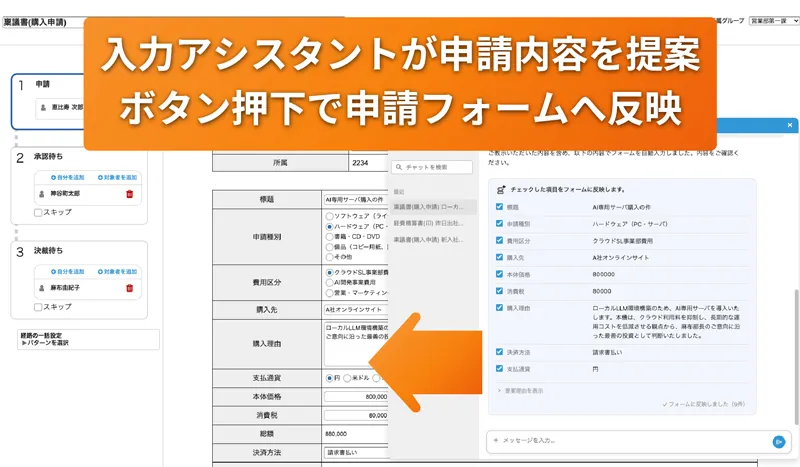The image size is (800, 467).
Task: Expand 提案理由を表示 in the assistant card
Action: pyautogui.click(x=520, y=391)
